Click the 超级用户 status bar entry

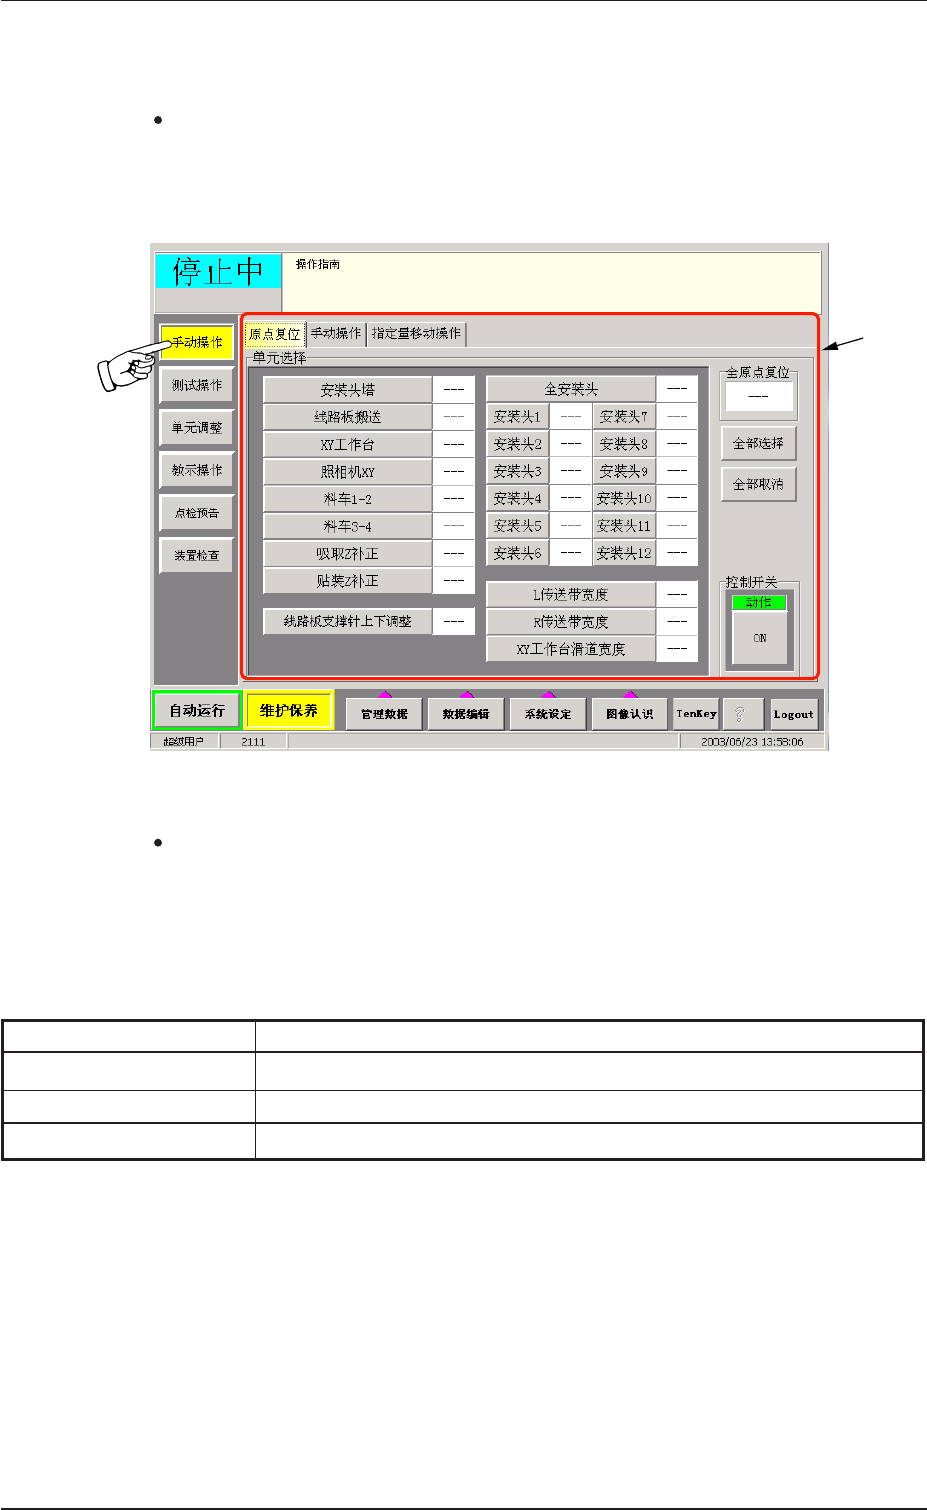(x=183, y=742)
